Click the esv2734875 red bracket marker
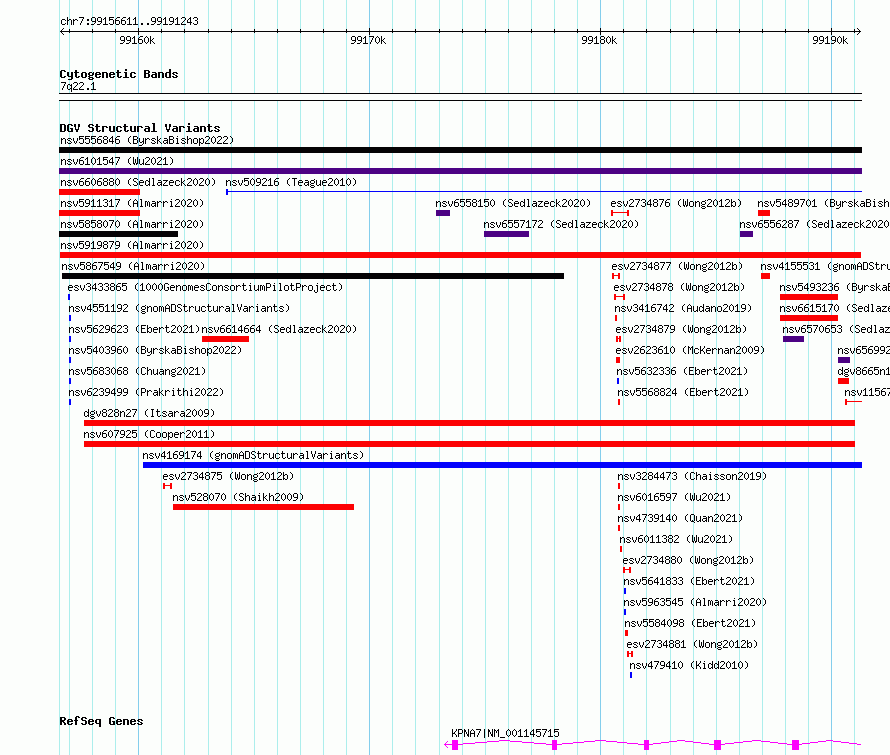Image resolution: width=890 pixels, height=755 pixels. pyautogui.click(x=167, y=486)
